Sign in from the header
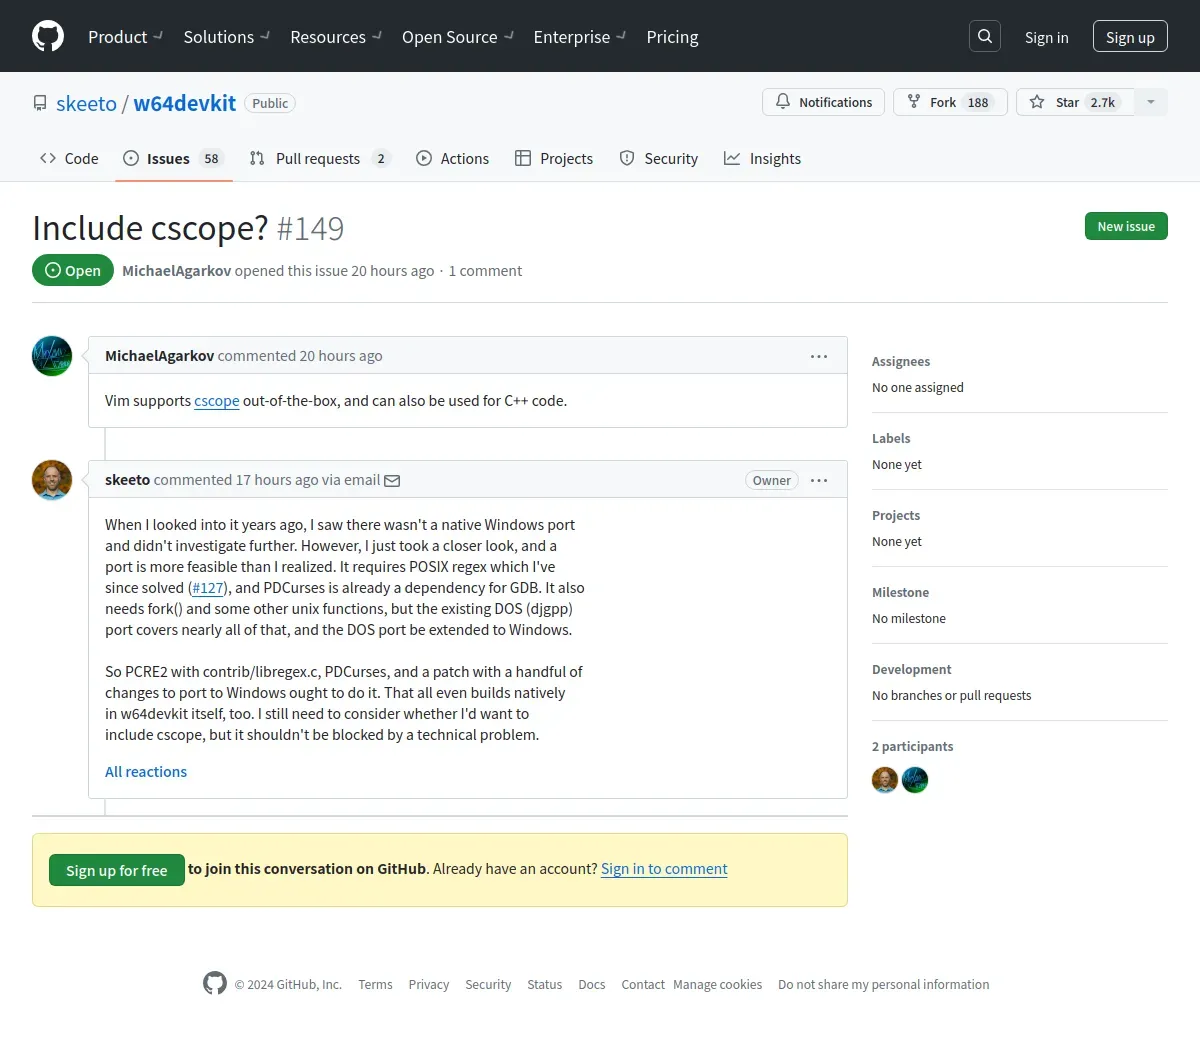This screenshot has width=1200, height=1041. [1046, 37]
